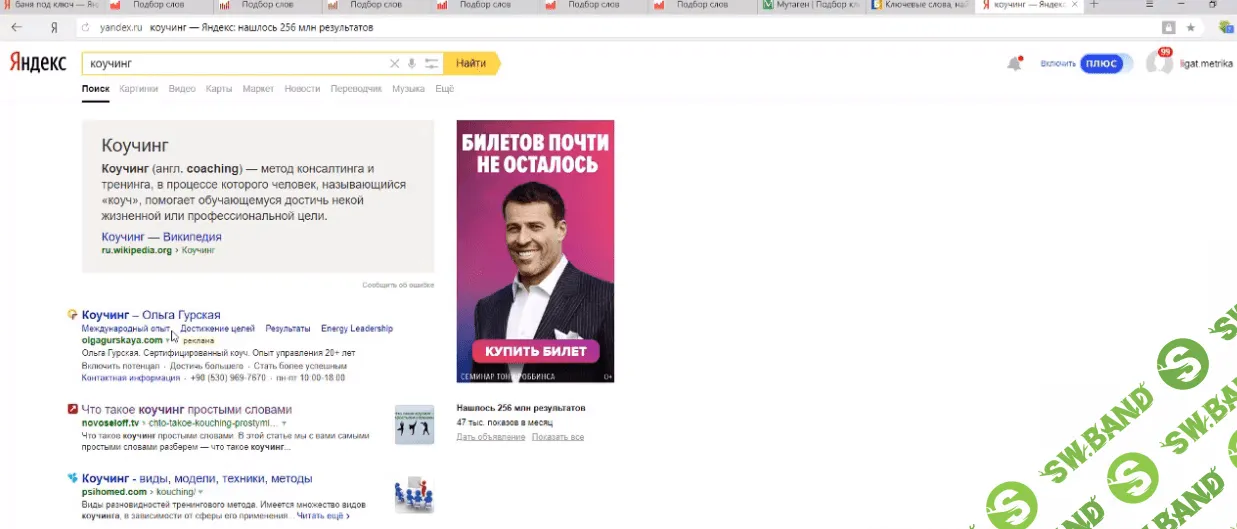Click the КУПИТЬ БИЛЕТ banner button
Image resolution: width=1237 pixels, height=529 pixels.
pyautogui.click(x=535, y=352)
